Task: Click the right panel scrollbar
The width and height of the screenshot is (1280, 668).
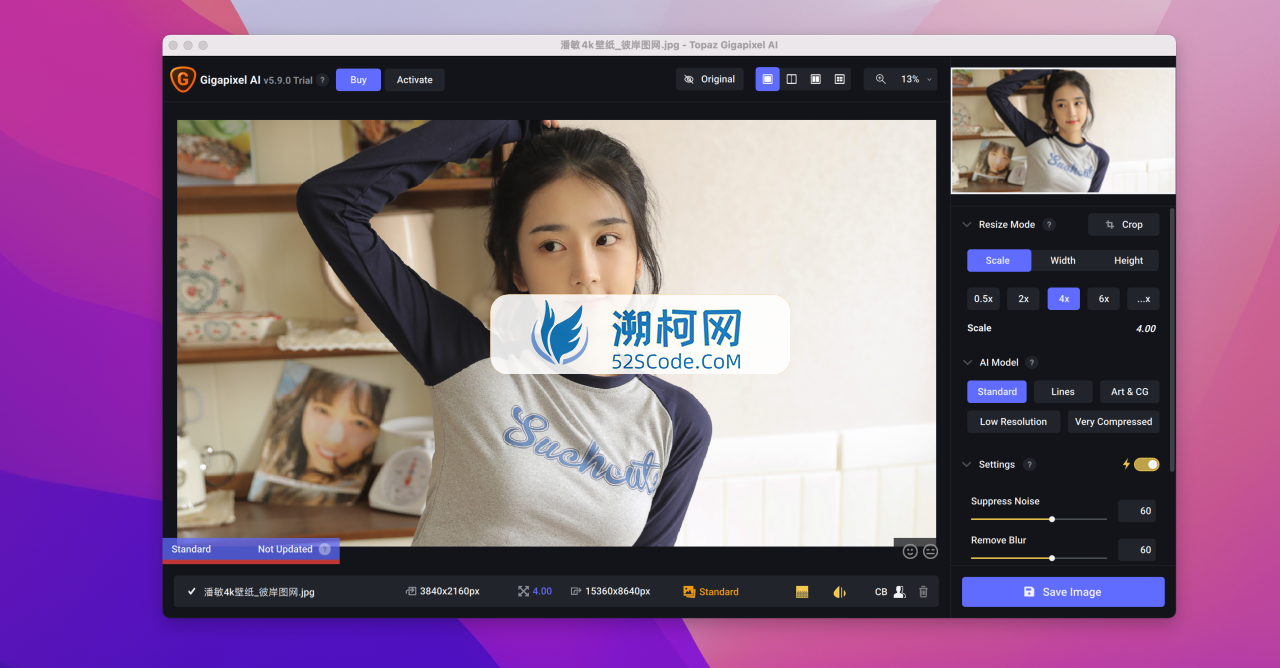Action: 1172,340
